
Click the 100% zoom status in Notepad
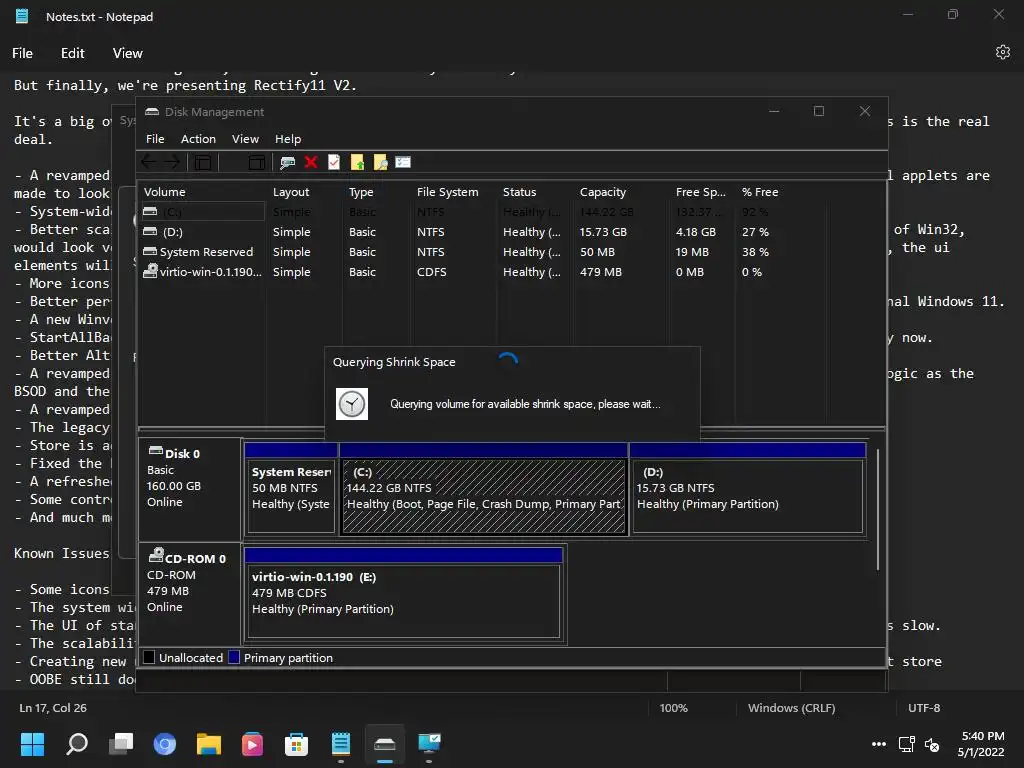point(673,708)
